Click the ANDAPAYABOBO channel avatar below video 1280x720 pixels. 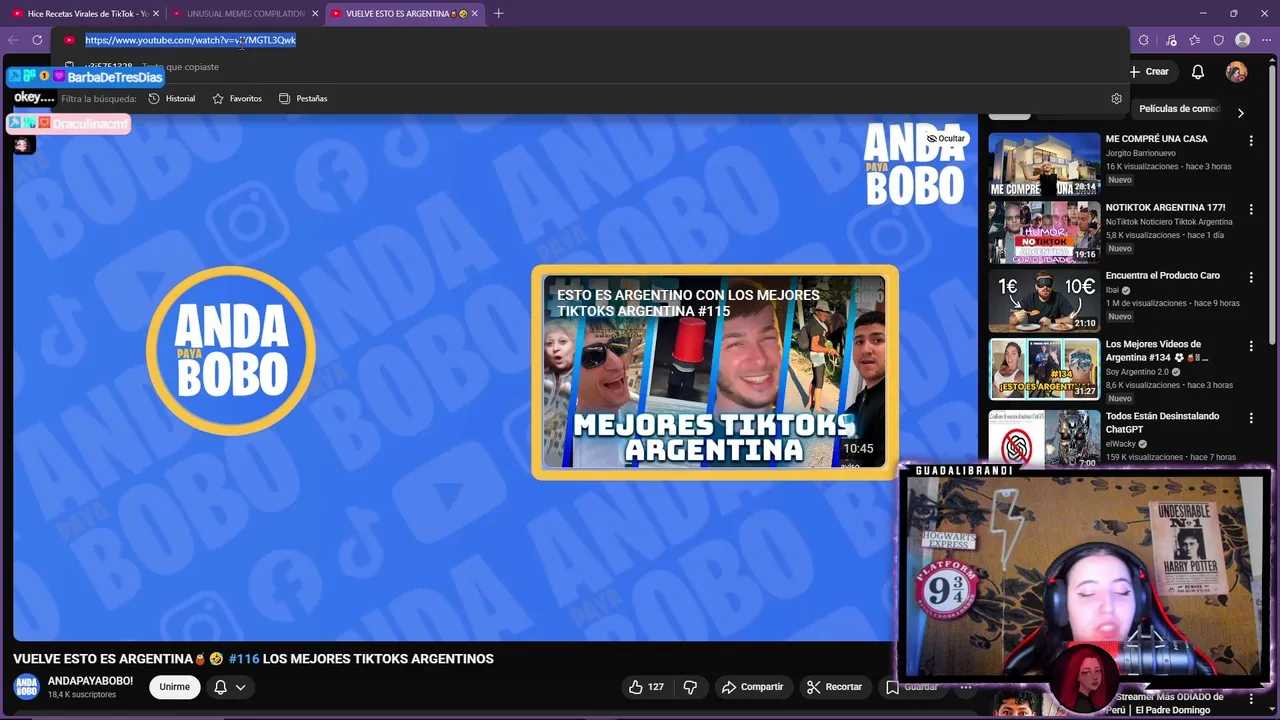(x=26, y=687)
